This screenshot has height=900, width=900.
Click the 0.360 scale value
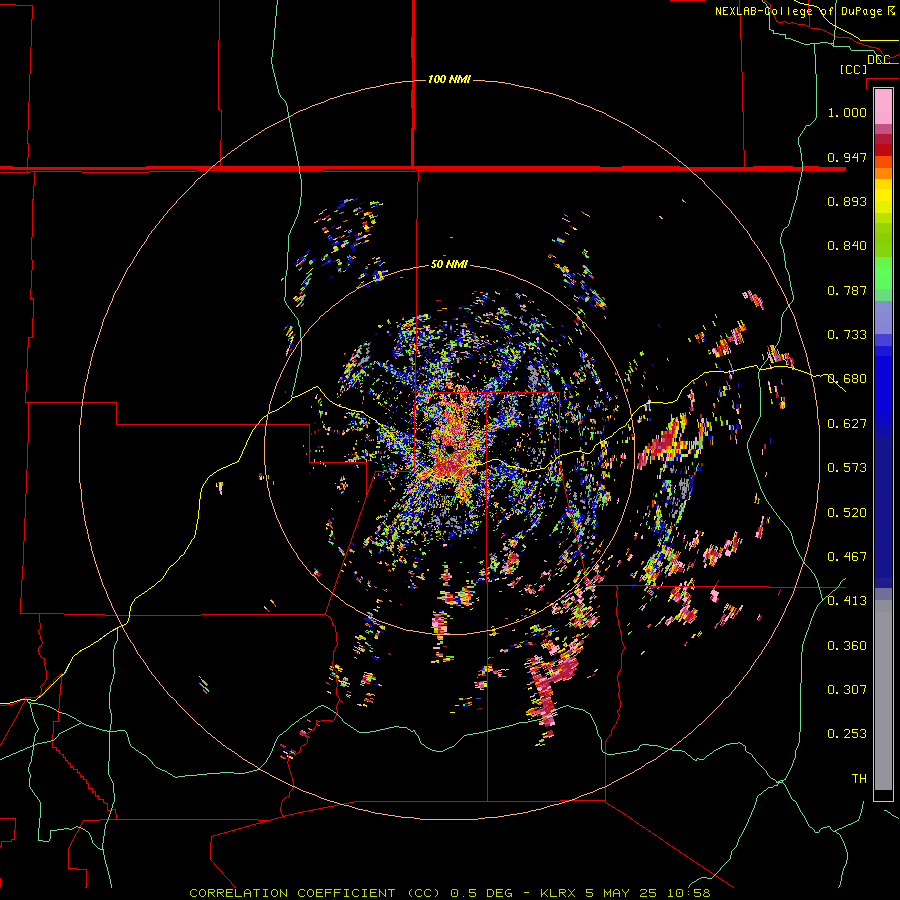click(847, 646)
